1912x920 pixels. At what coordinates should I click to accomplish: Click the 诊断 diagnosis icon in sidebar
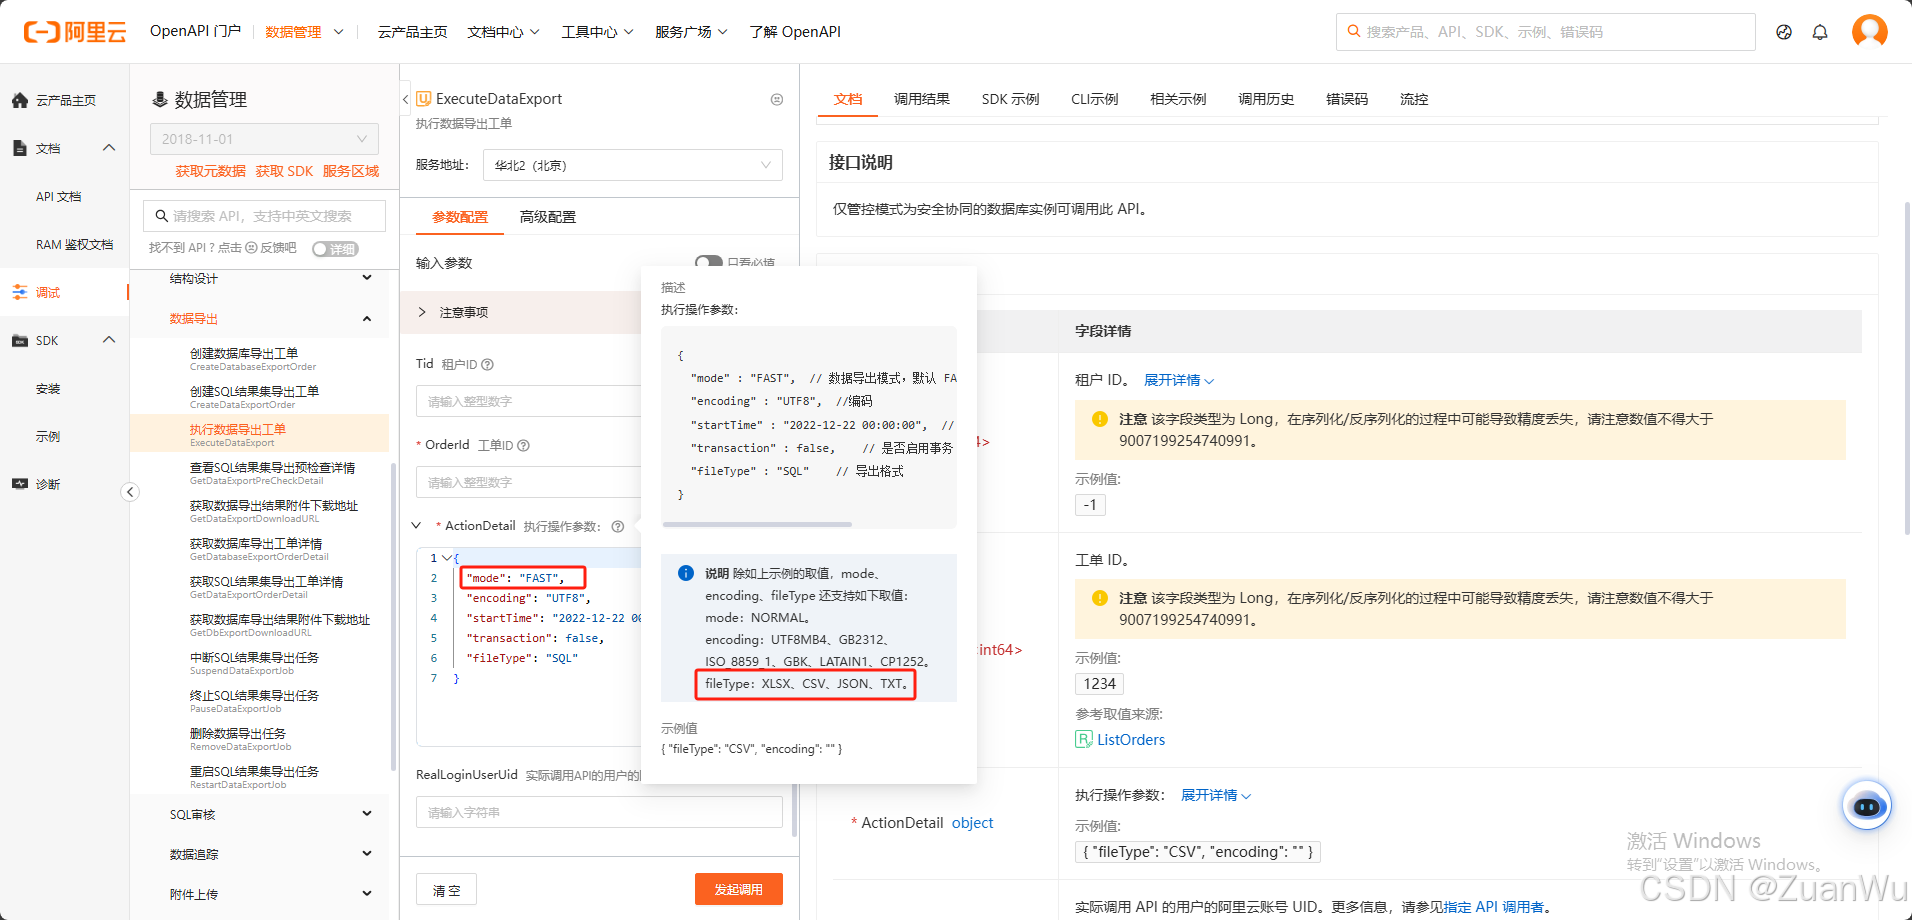(x=20, y=484)
